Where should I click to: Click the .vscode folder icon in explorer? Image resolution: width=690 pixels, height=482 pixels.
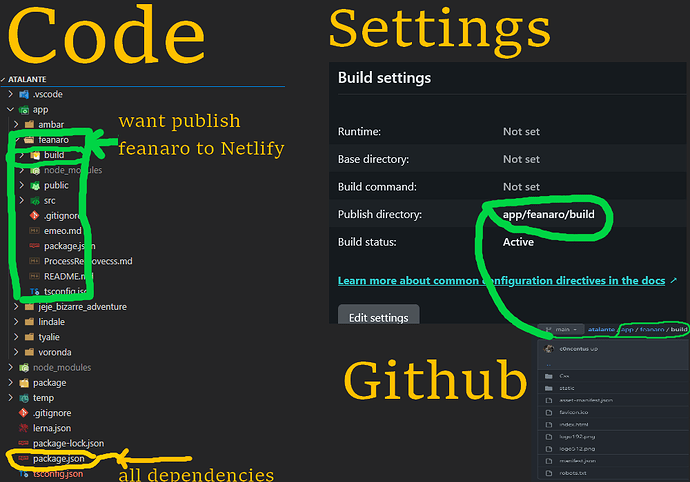pyautogui.click(x=24, y=94)
